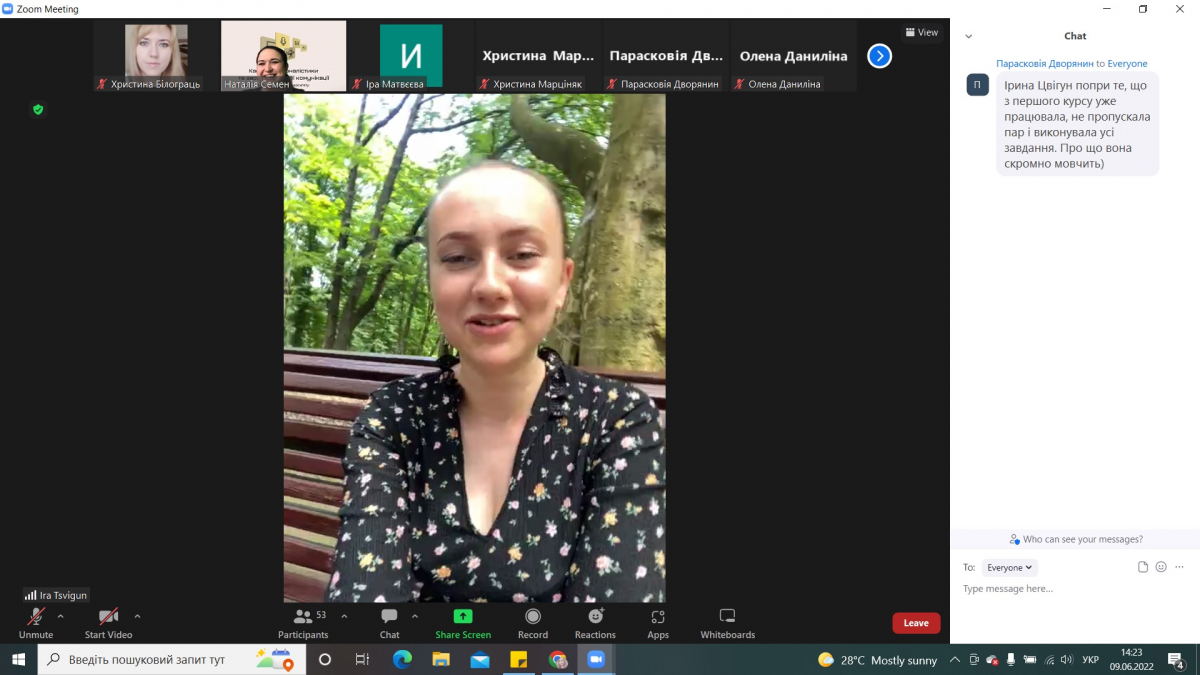Open the Reactions panel

[595, 617]
